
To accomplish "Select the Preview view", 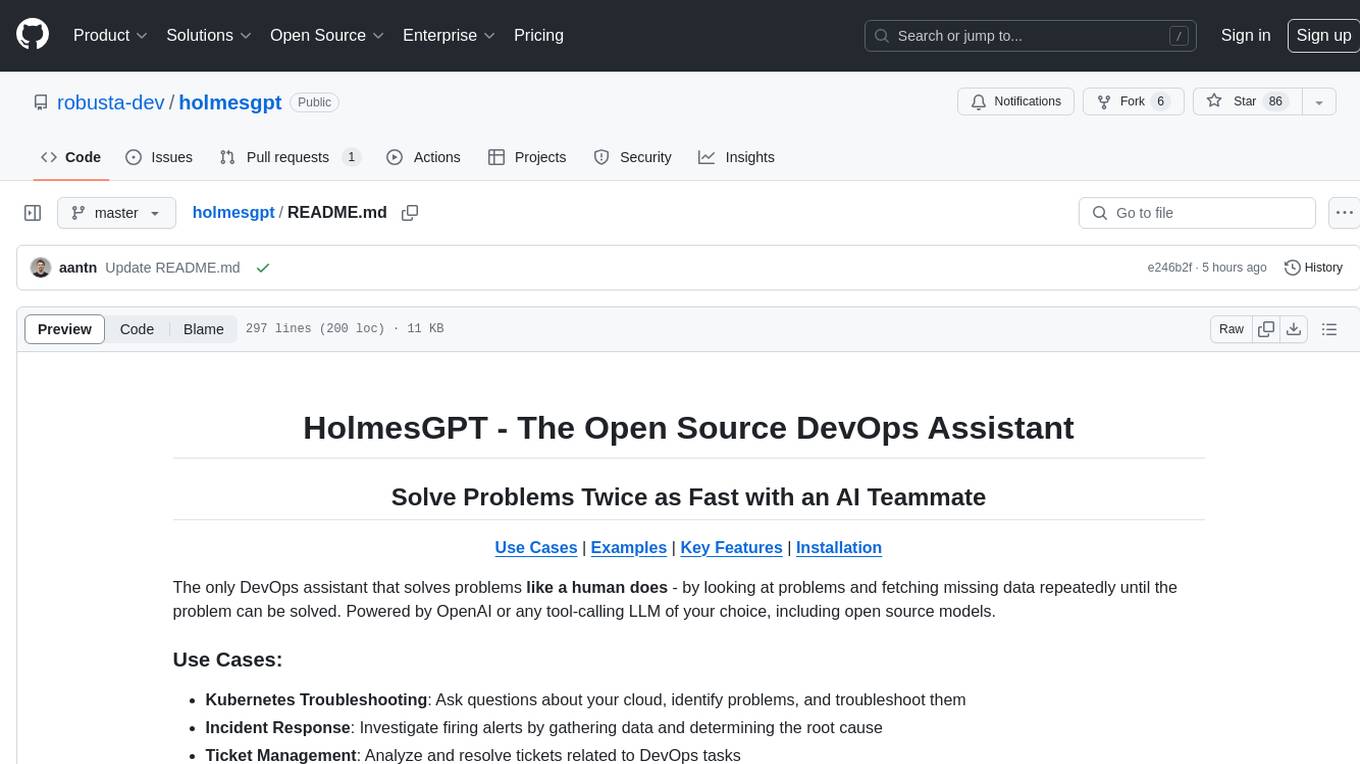I will 65,329.
